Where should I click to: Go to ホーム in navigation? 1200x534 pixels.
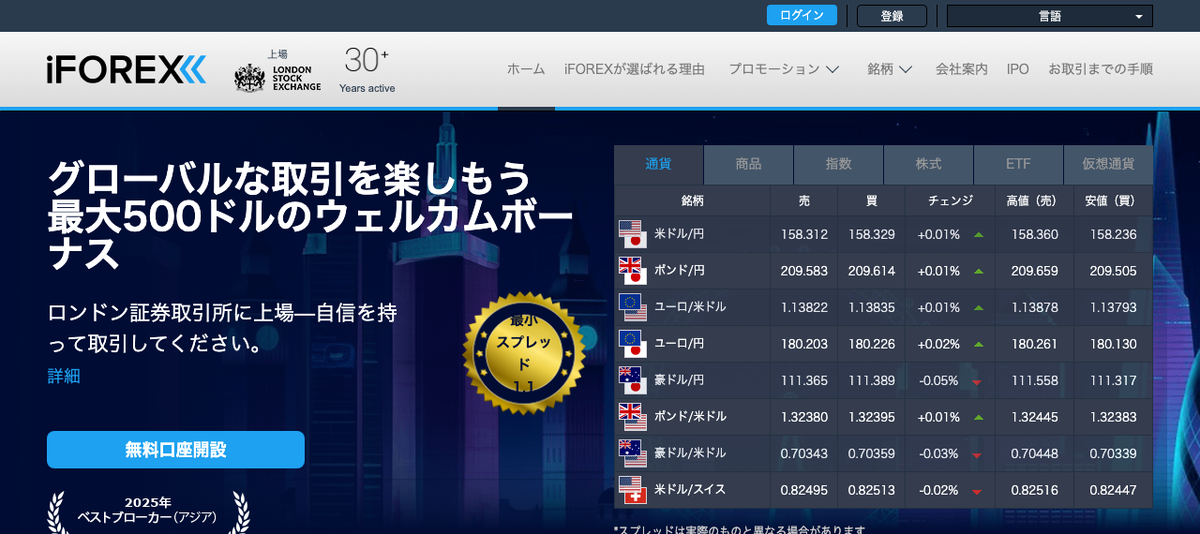526,69
